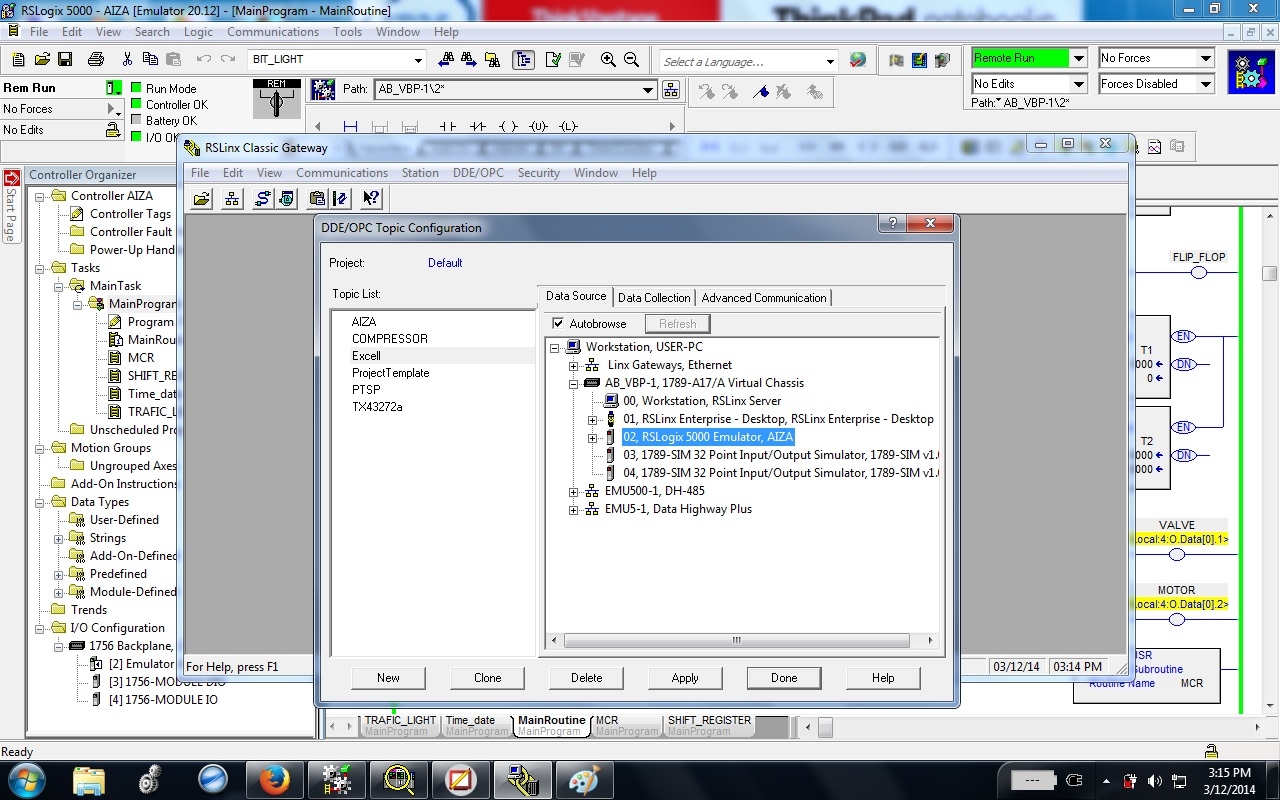Click RSLinx Driver Diagnostics toolbar icon
The image size is (1280, 800).
click(286, 198)
